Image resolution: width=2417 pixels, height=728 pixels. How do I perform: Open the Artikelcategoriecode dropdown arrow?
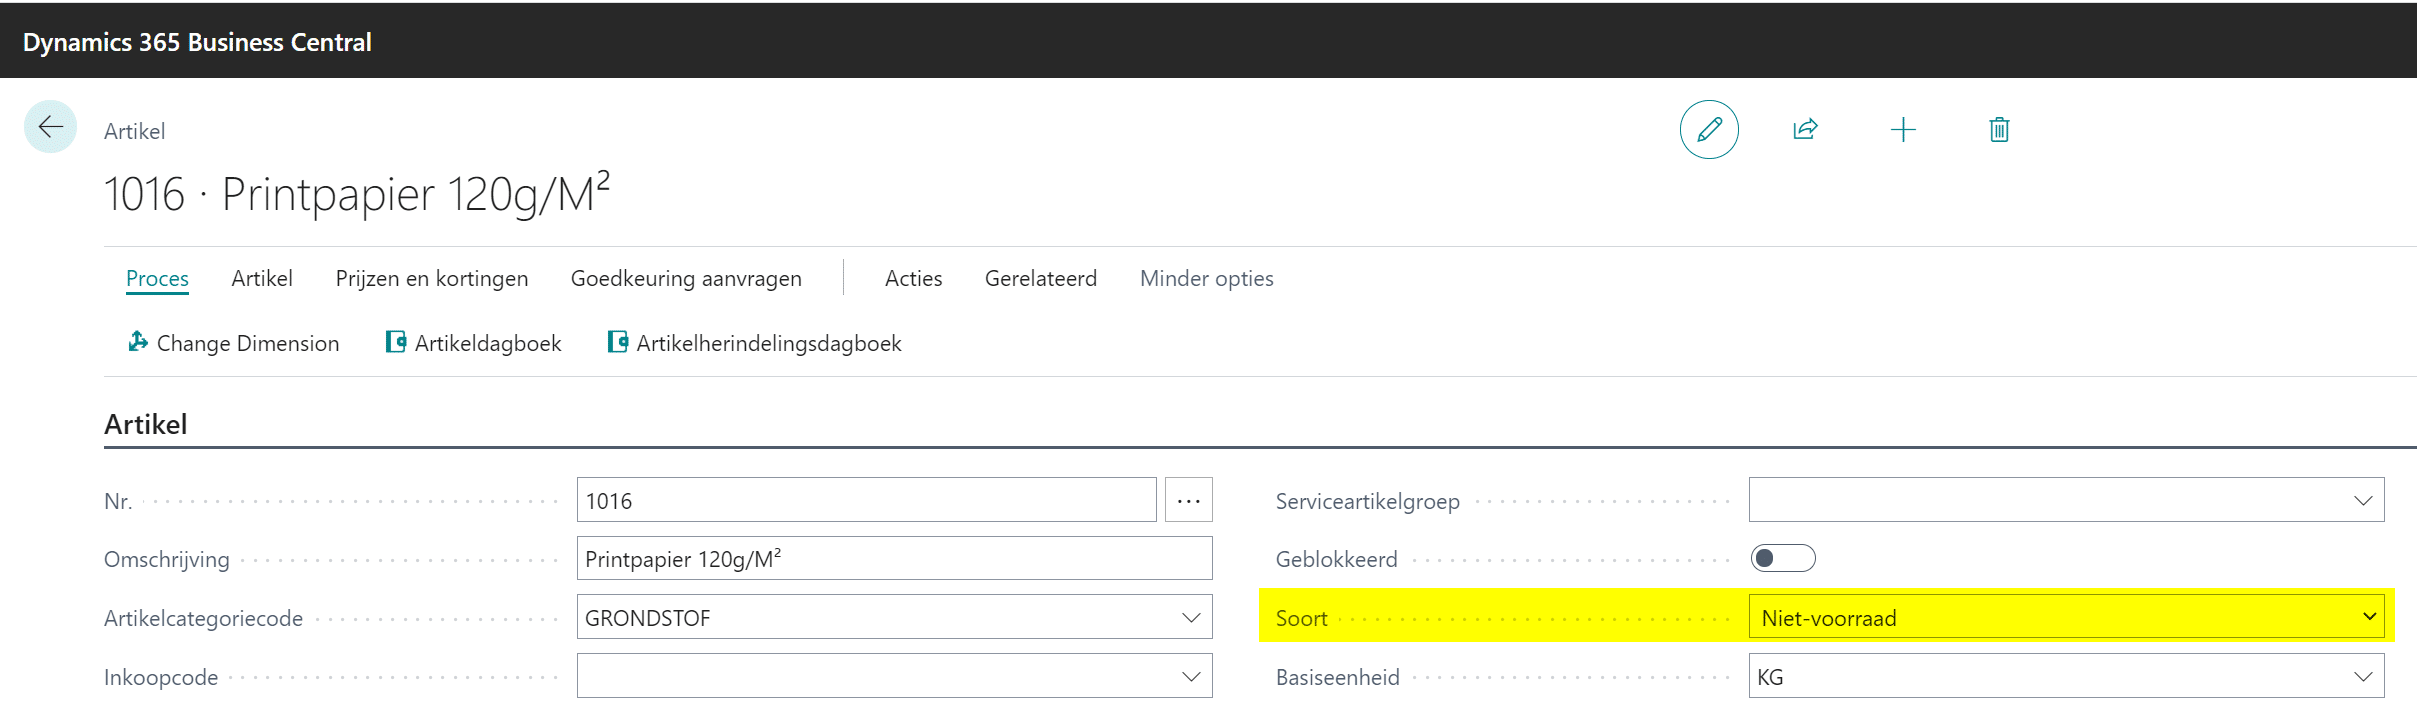[x=1191, y=617]
